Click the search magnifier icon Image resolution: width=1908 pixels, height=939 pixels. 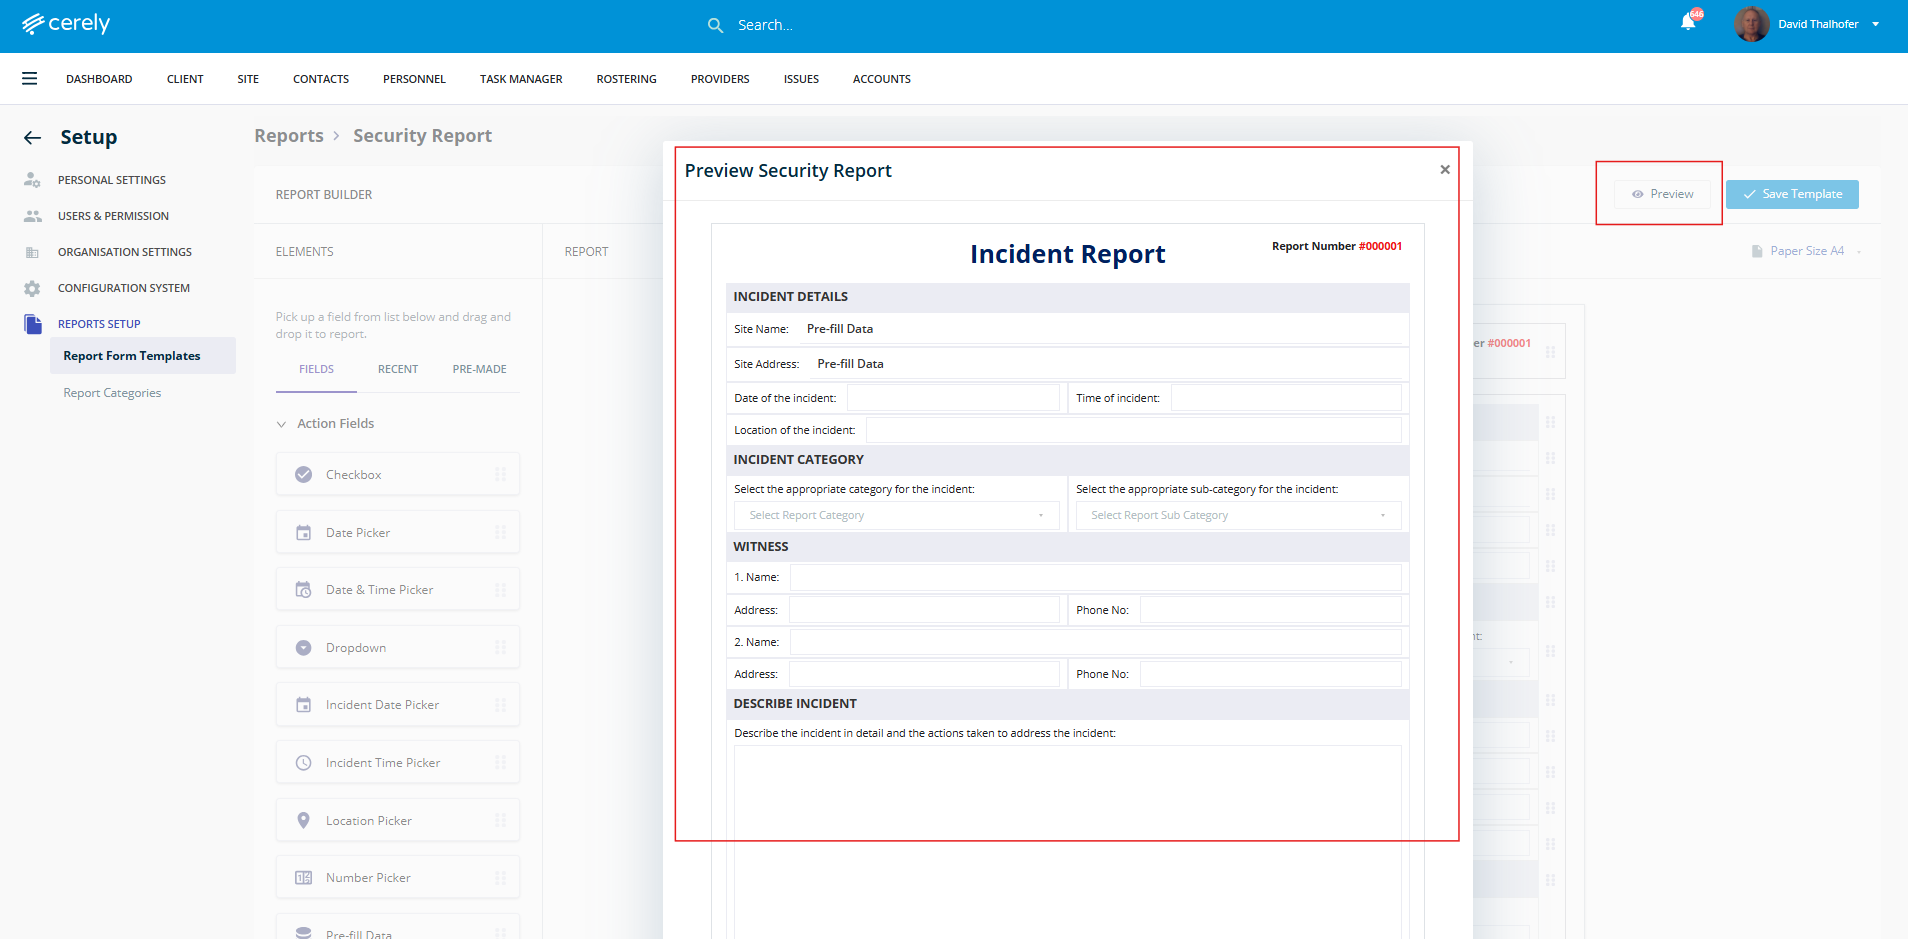[x=715, y=25]
